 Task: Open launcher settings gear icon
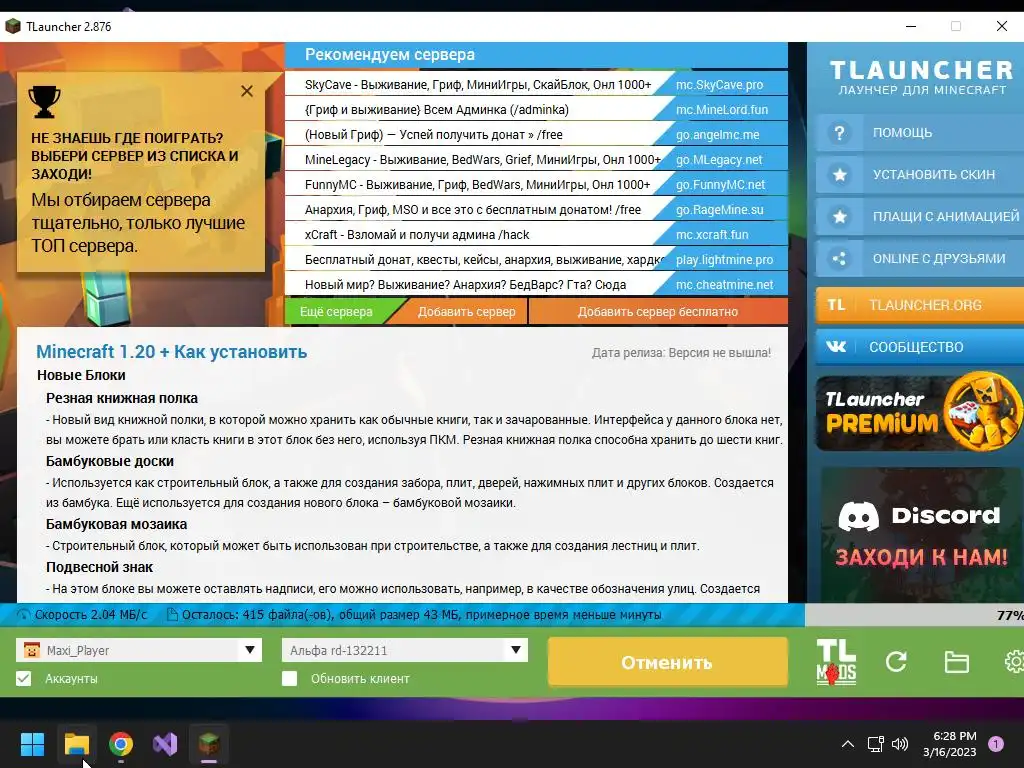click(1014, 662)
